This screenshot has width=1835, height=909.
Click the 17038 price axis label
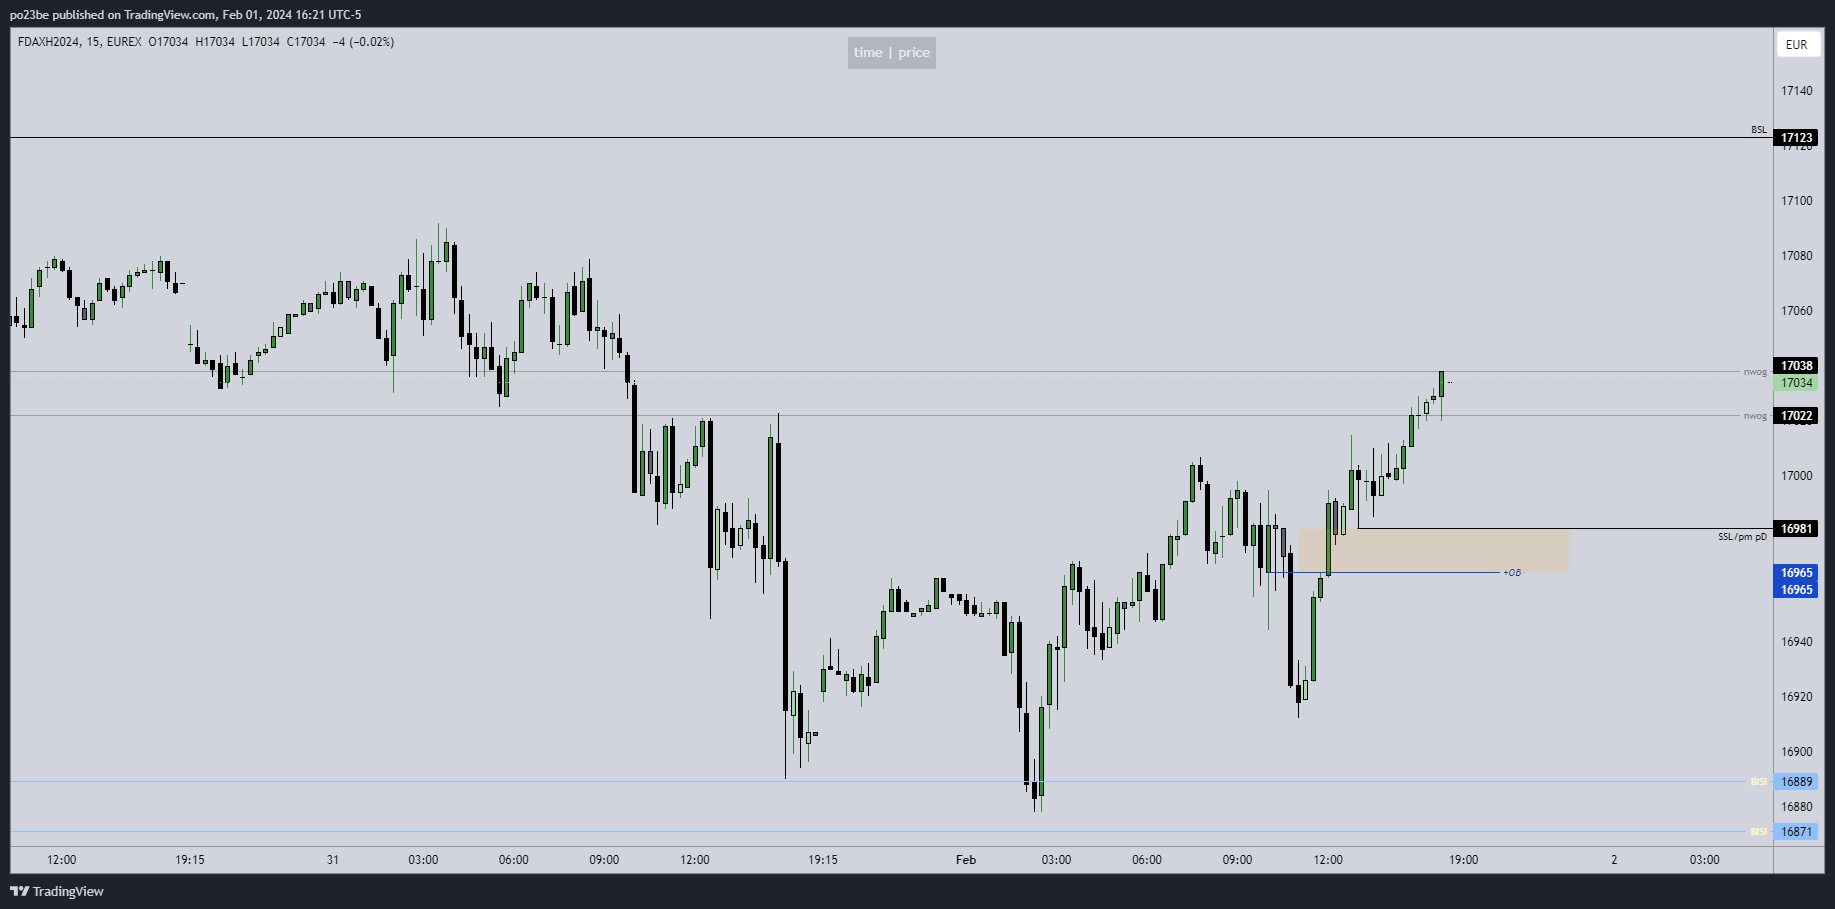click(x=1796, y=366)
